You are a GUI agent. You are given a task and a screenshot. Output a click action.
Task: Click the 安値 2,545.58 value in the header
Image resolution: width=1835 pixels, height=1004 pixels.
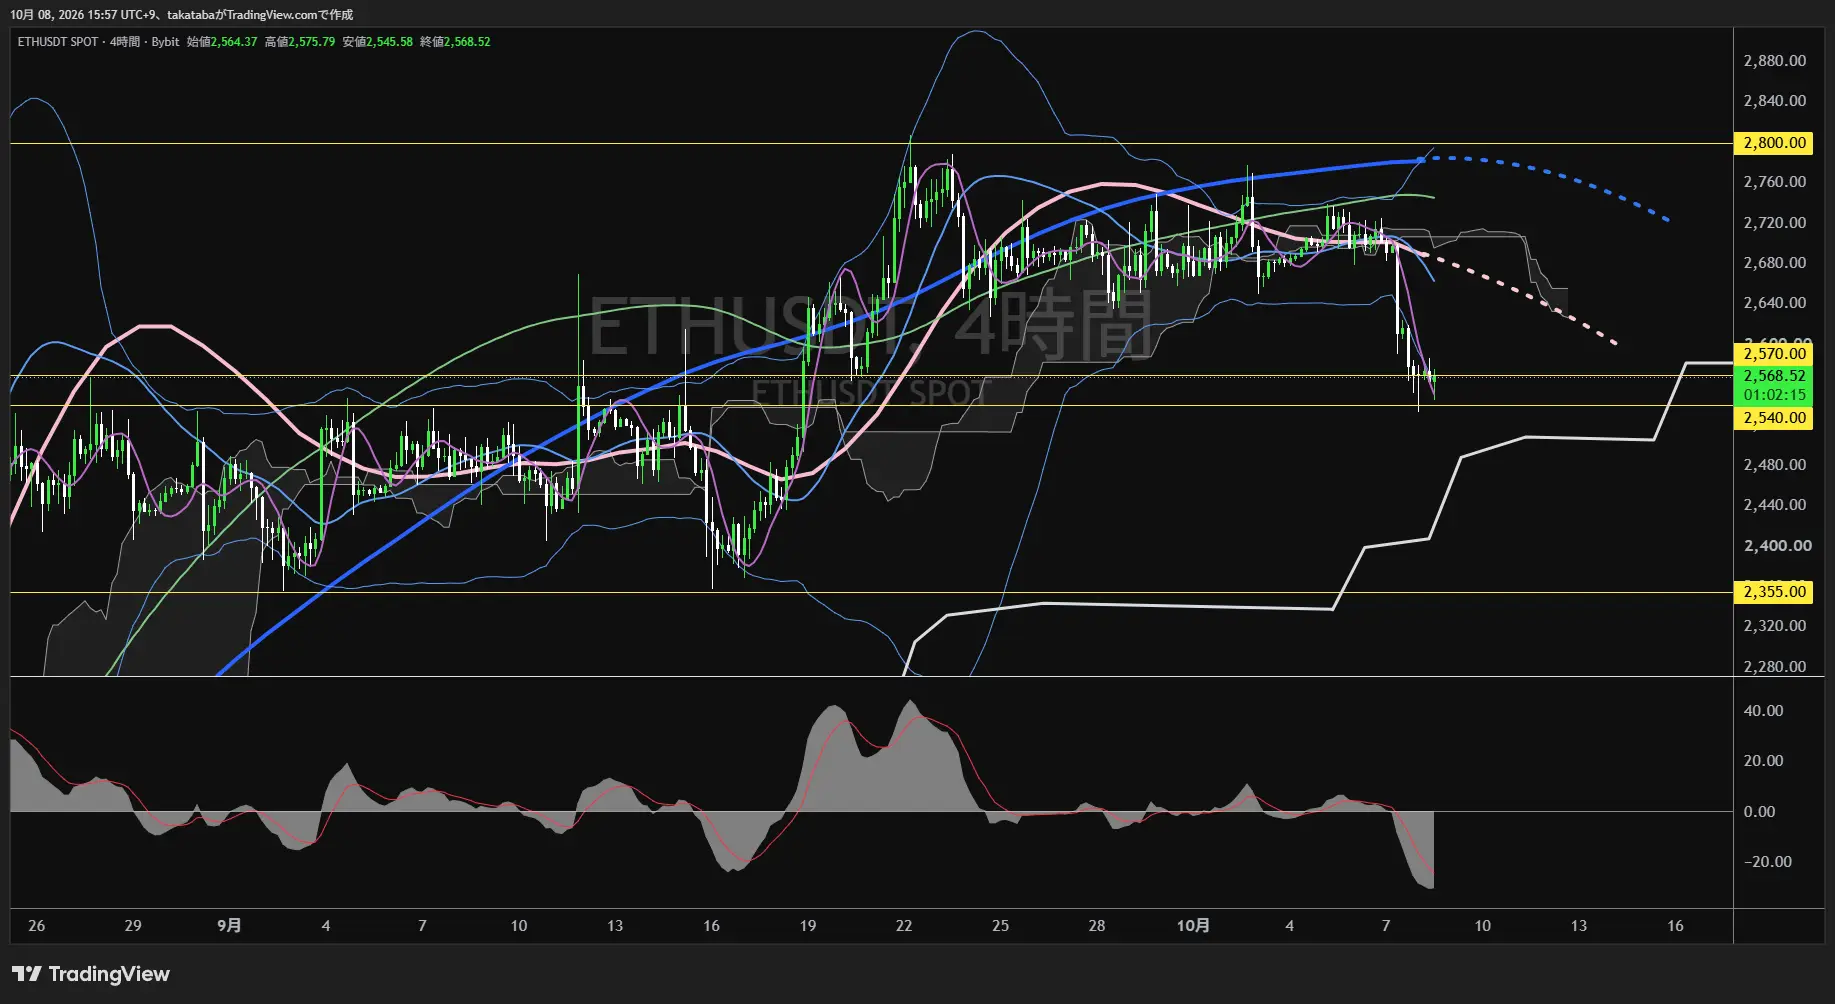tap(377, 42)
